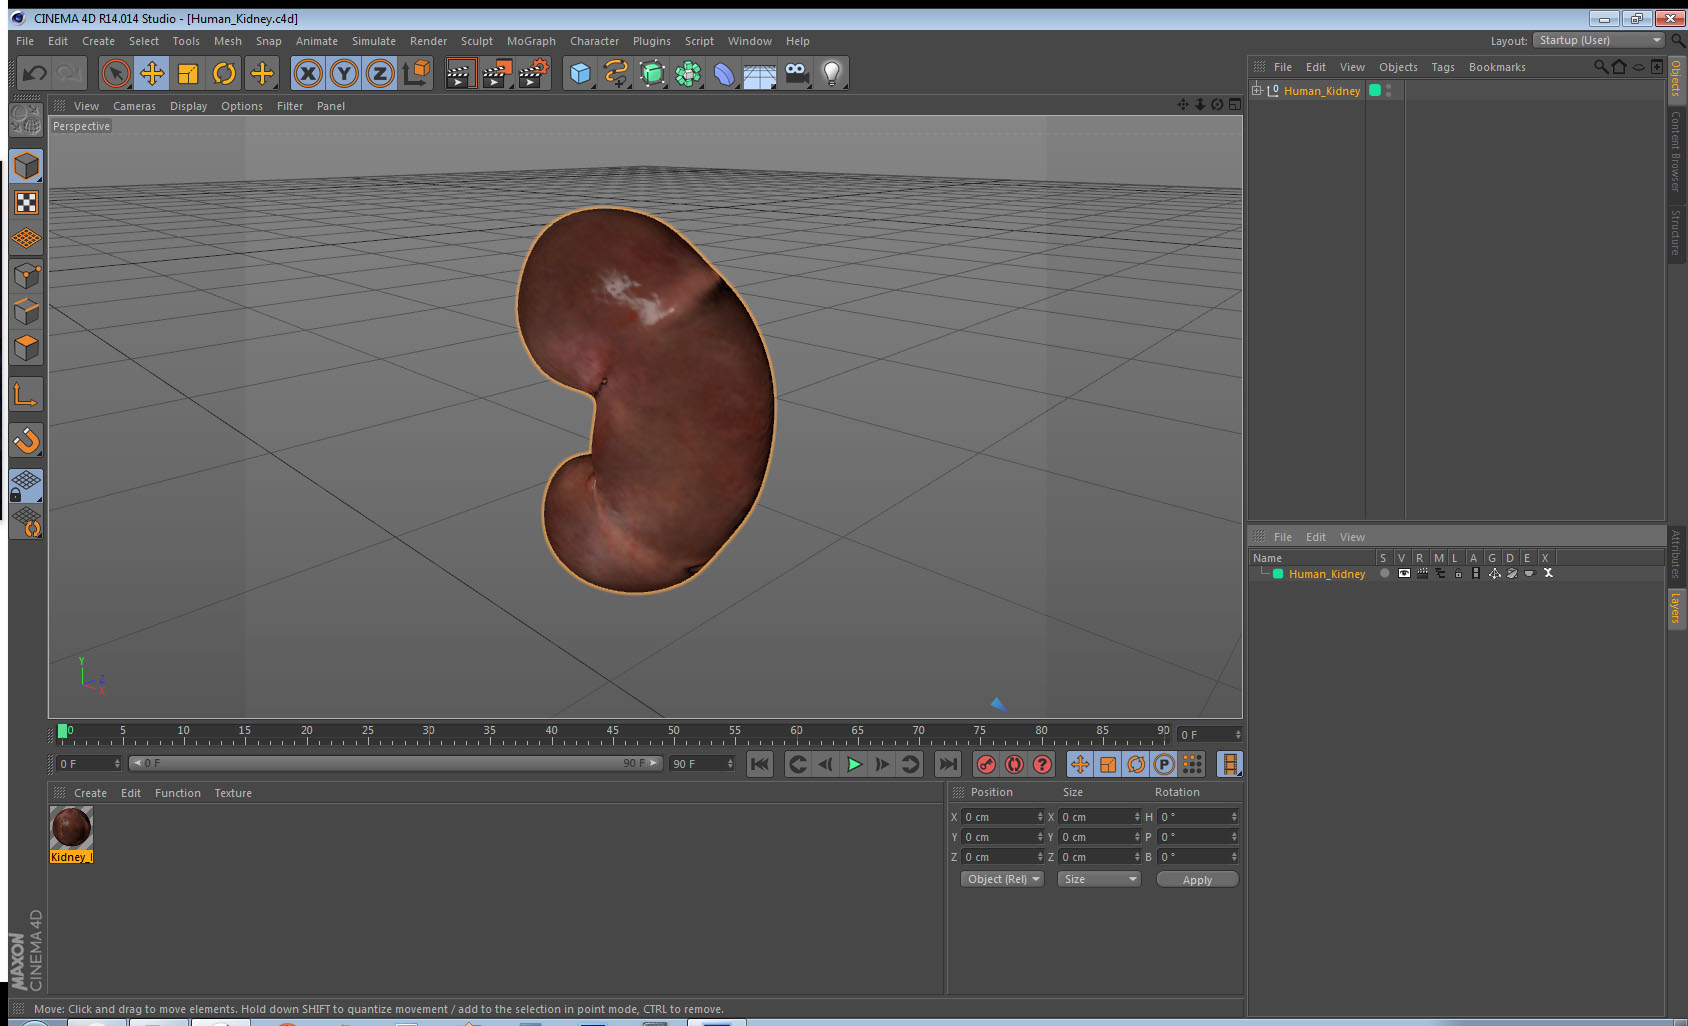Click the Rotation H input field
This screenshot has height=1026, width=1688.
pos(1198,817)
